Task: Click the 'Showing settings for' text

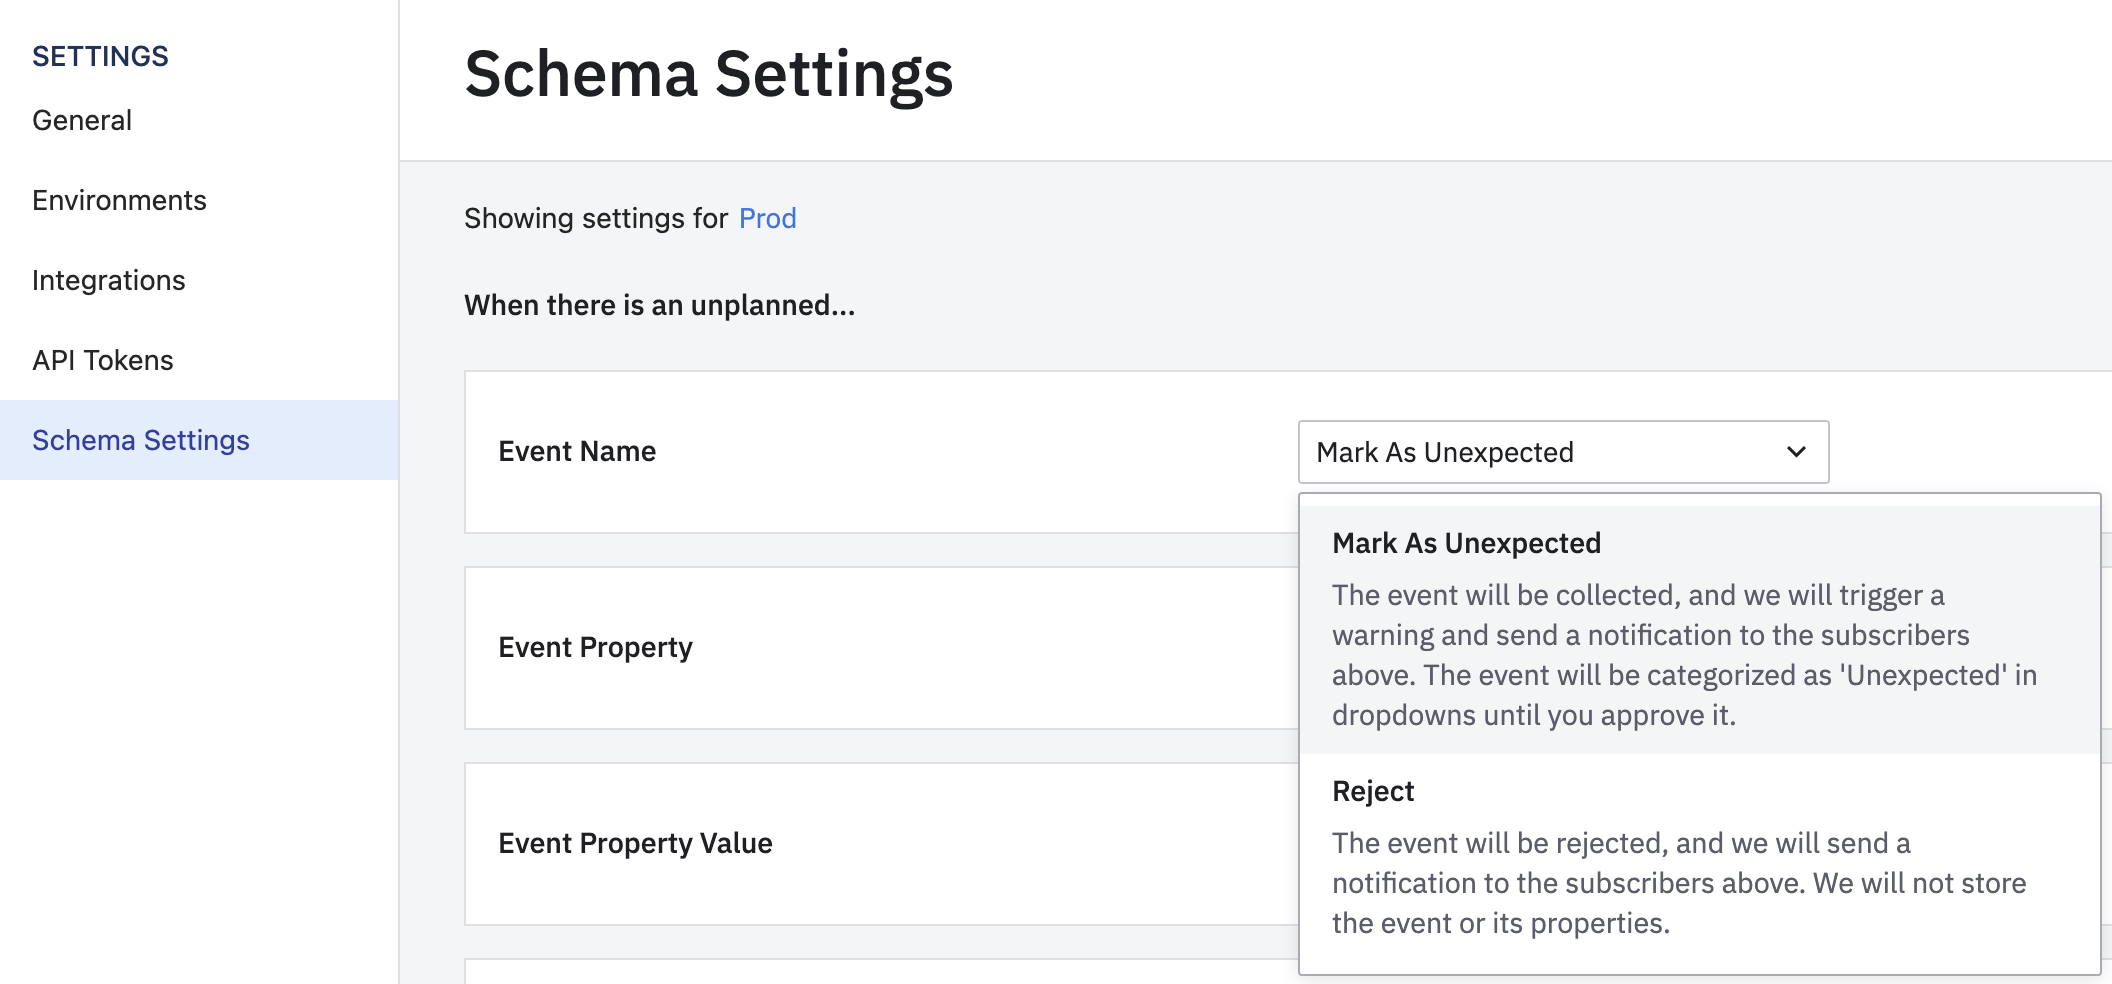Action: click(595, 218)
